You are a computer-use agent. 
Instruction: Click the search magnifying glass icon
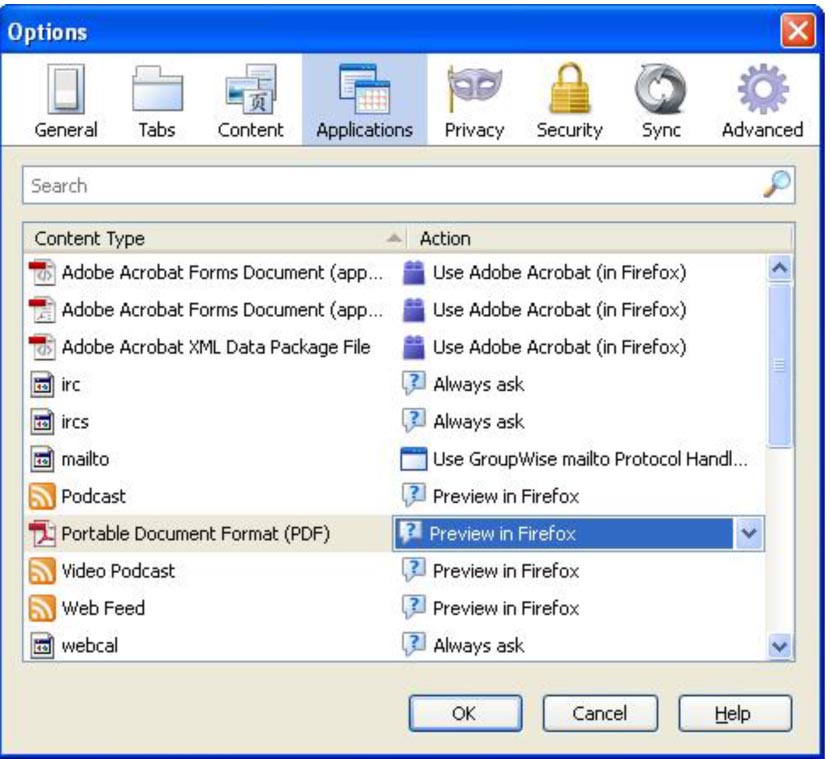pos(777,185)
